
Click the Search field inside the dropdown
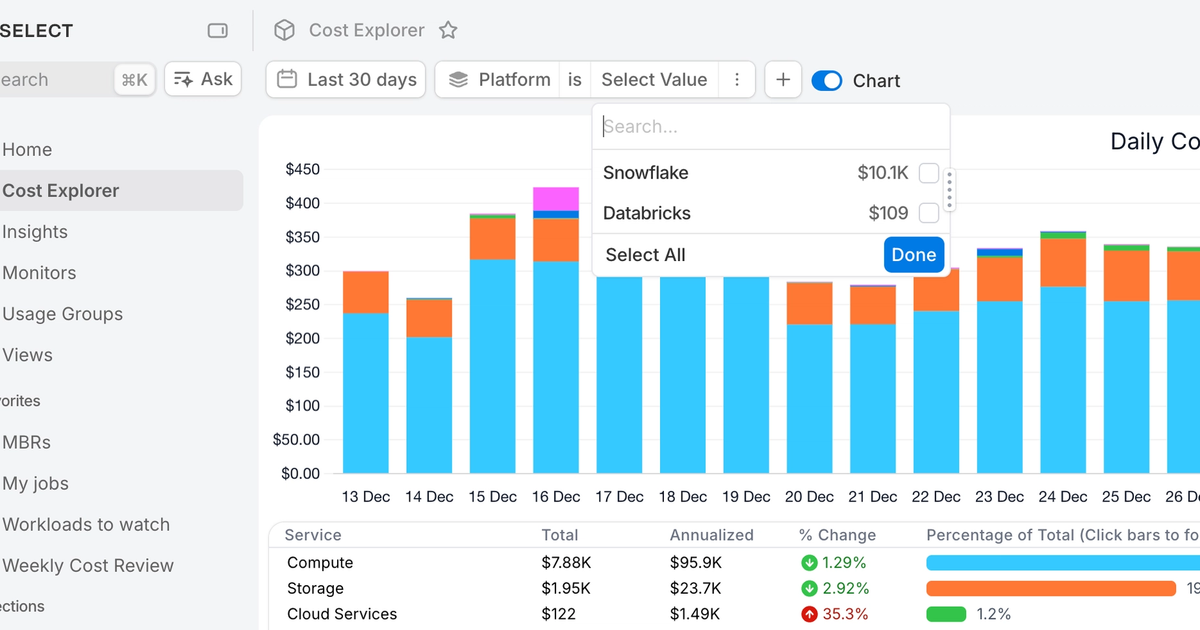[x=770, y=126]
